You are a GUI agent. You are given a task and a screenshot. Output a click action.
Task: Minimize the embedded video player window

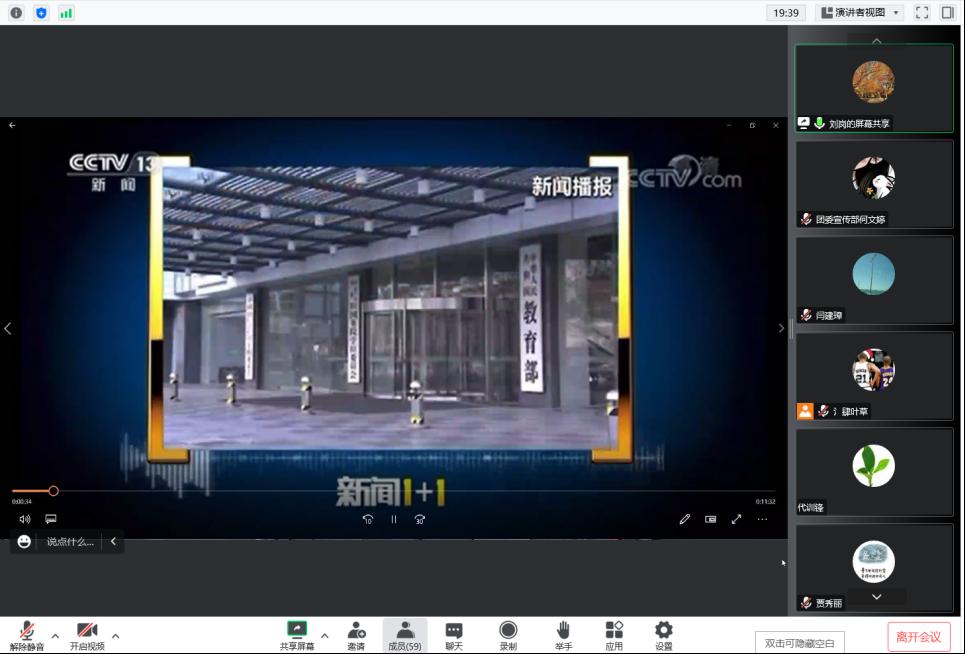pos(729,125)
